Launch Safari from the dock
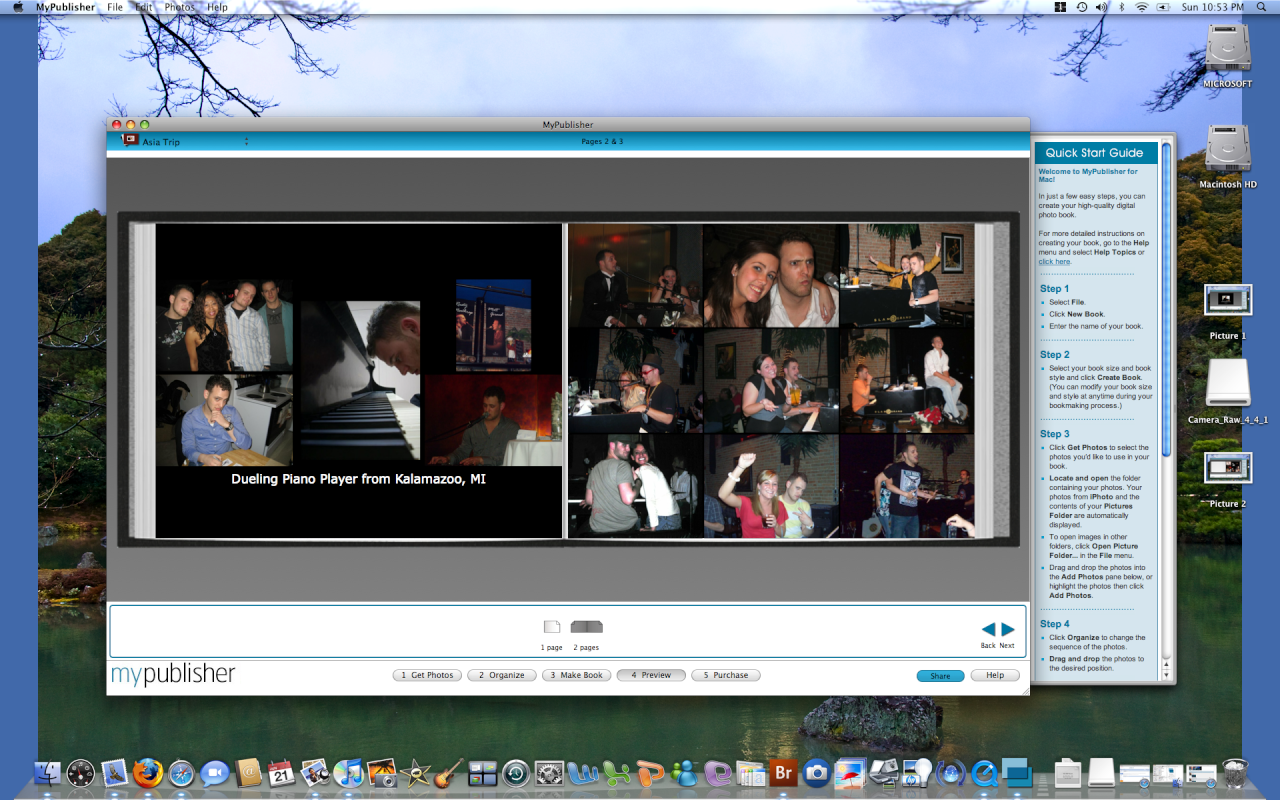The height and width of the screenshot is (800, 1280). pyautogui.click(x=181, y=772)
